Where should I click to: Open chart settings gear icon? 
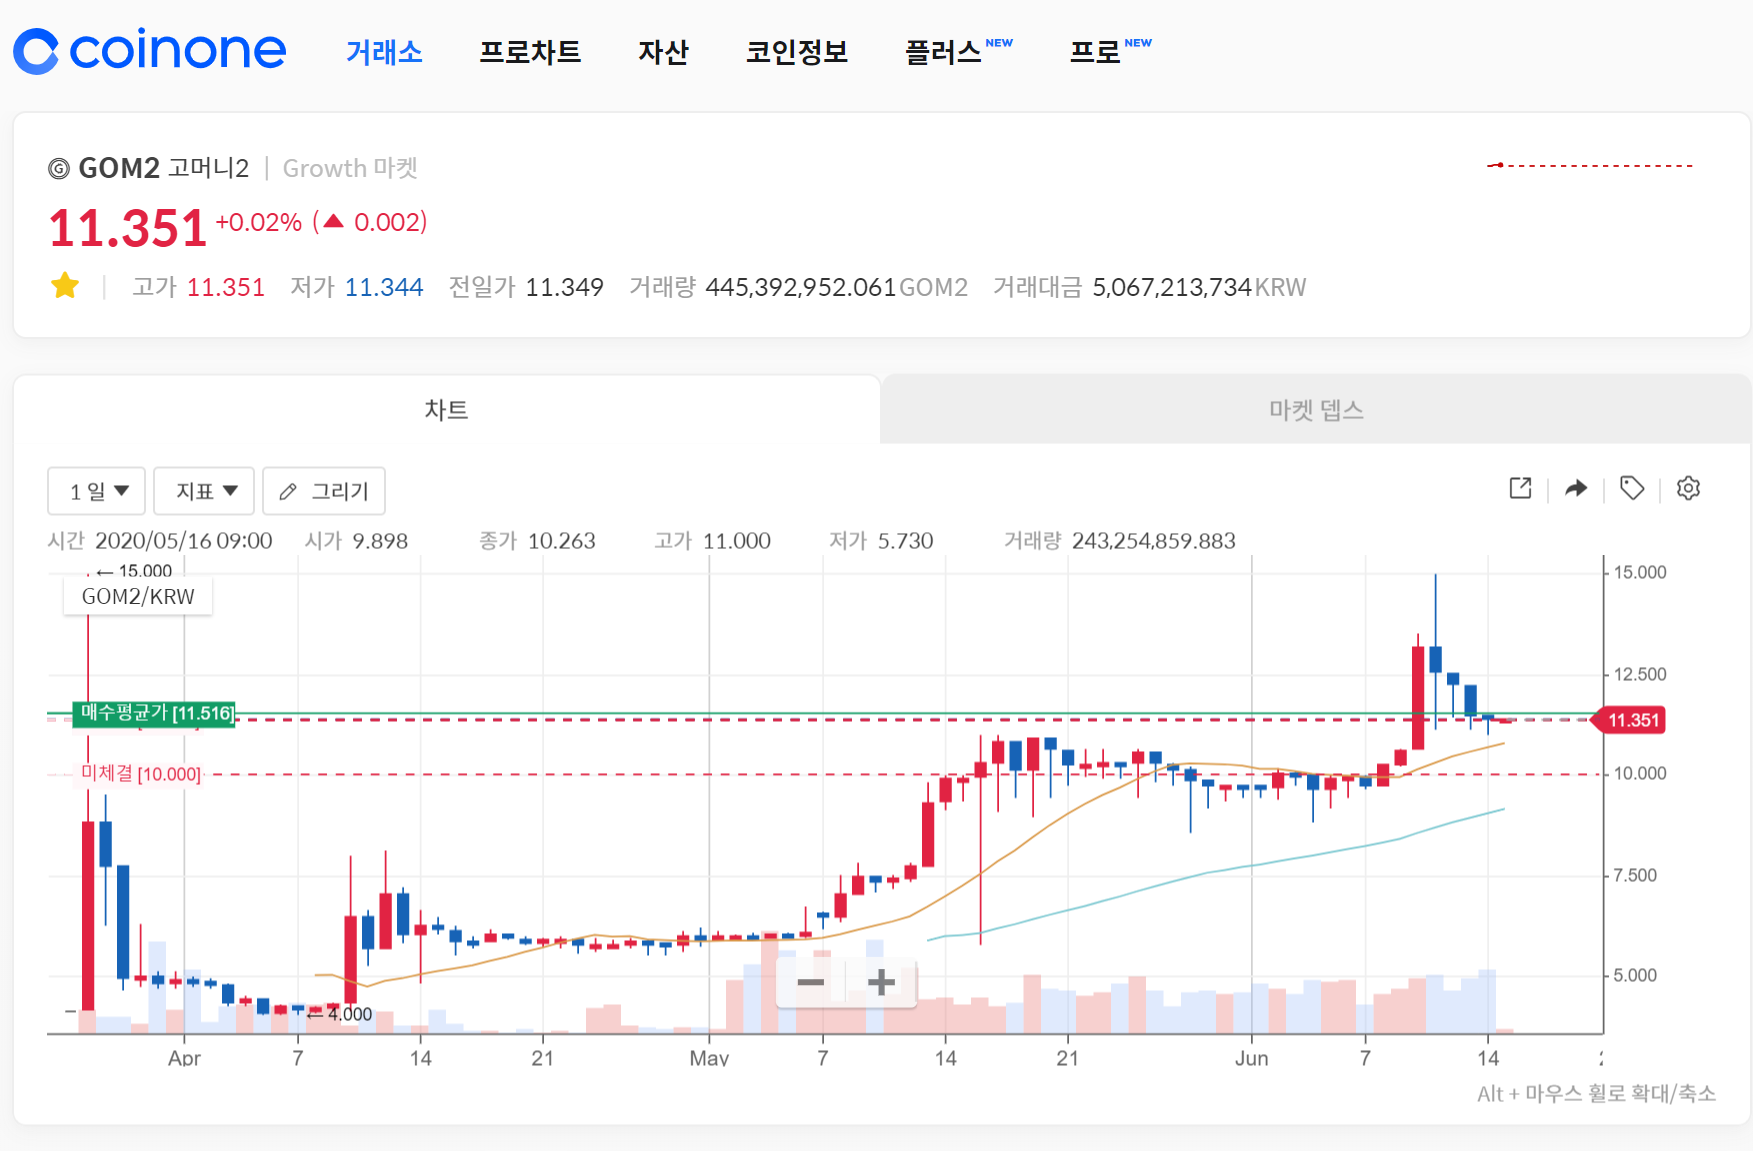click(x=1688, y=488)
